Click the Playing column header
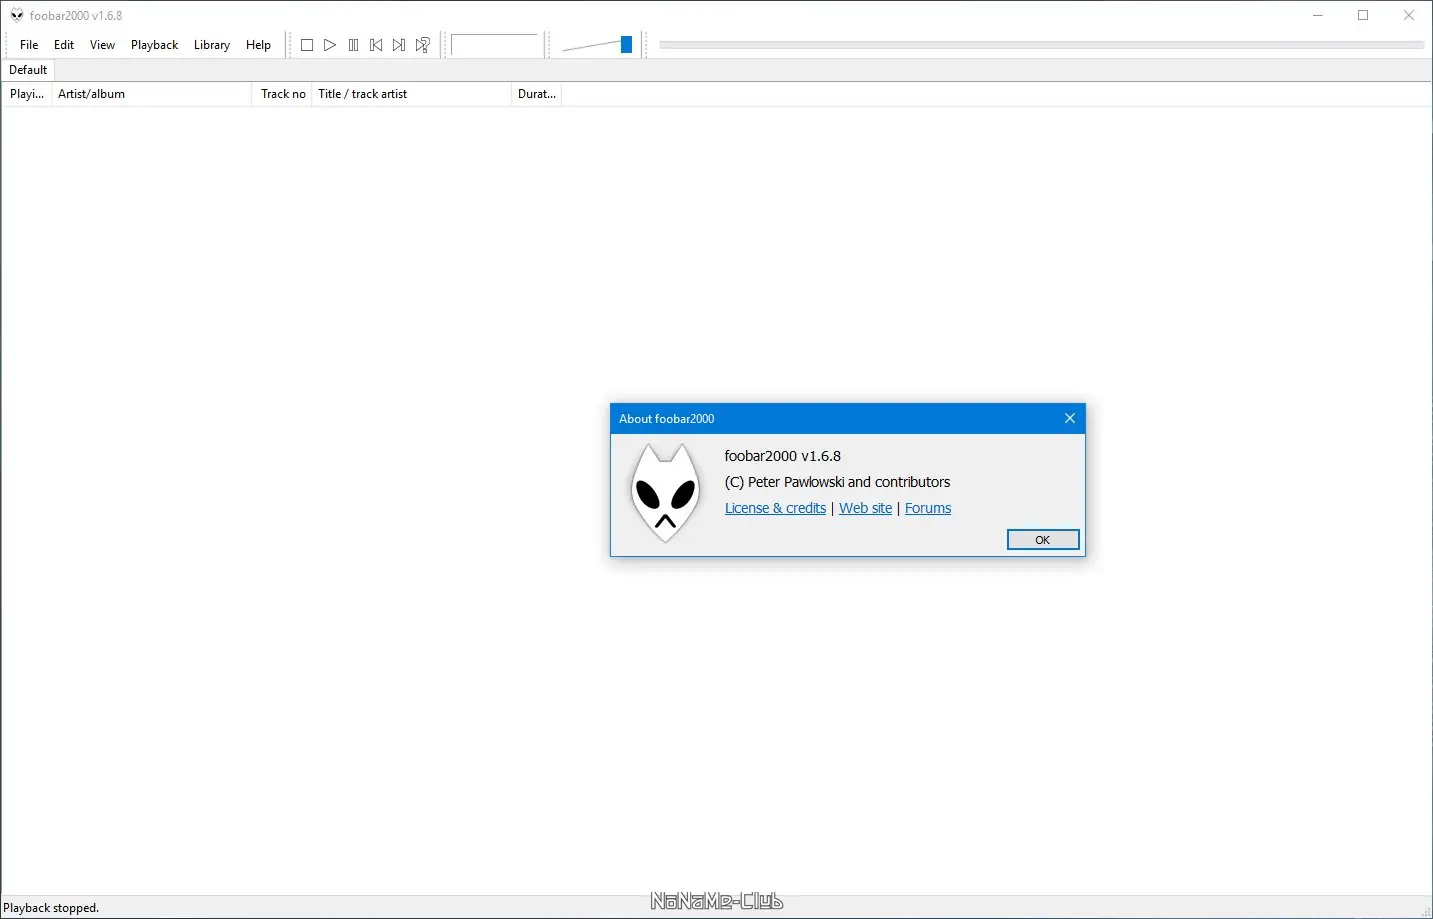Viewport: 1433px width, 919px height. coord(27,94)
